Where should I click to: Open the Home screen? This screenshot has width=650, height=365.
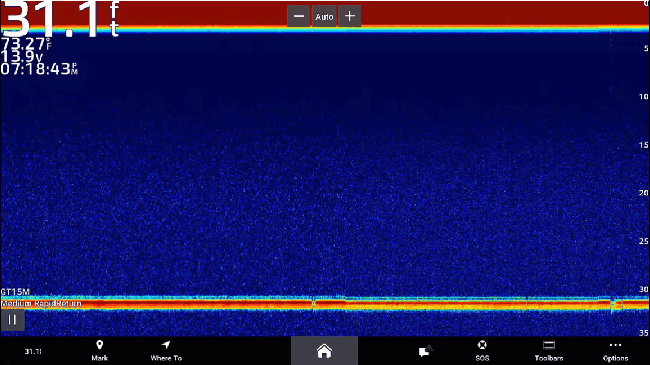coord(324,351)
